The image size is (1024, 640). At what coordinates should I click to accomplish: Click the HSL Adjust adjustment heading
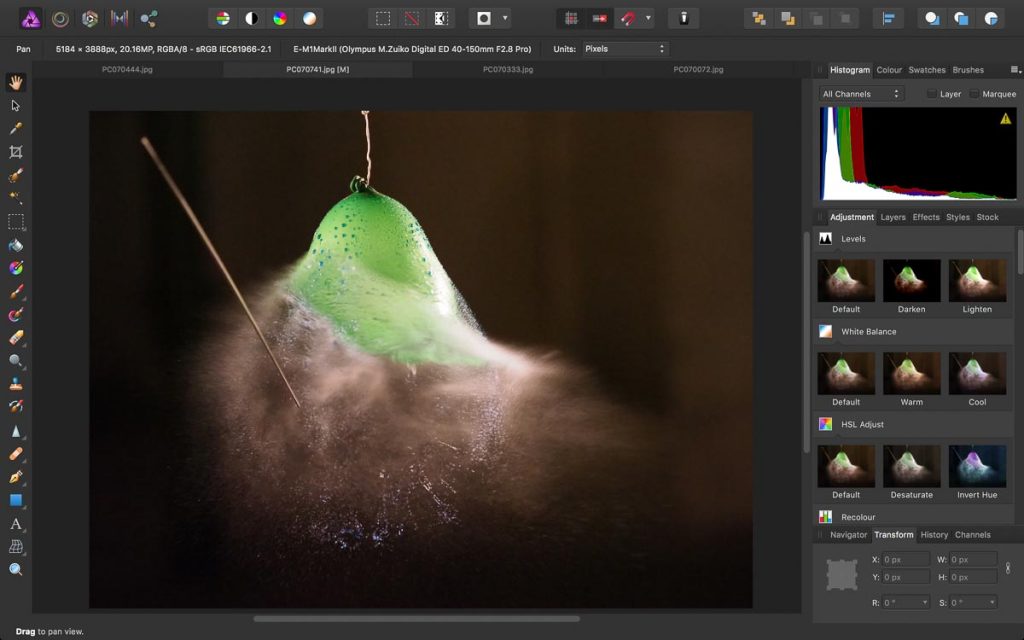click(862, 424)
